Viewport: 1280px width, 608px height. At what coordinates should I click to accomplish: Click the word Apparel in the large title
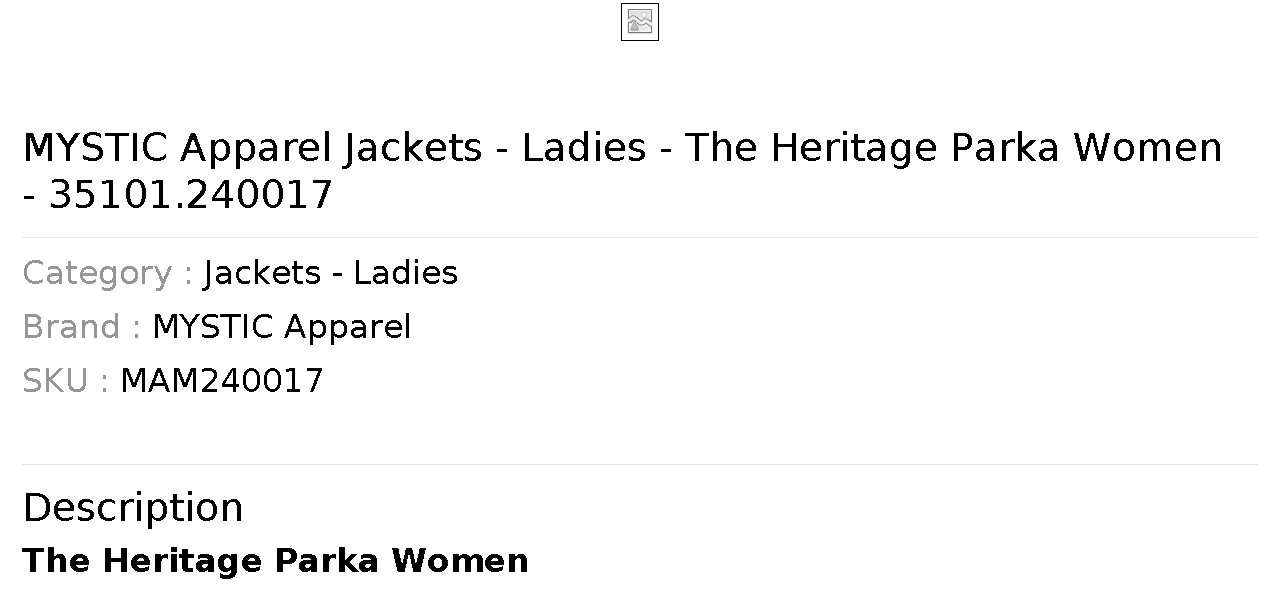[x=255, y=148]
